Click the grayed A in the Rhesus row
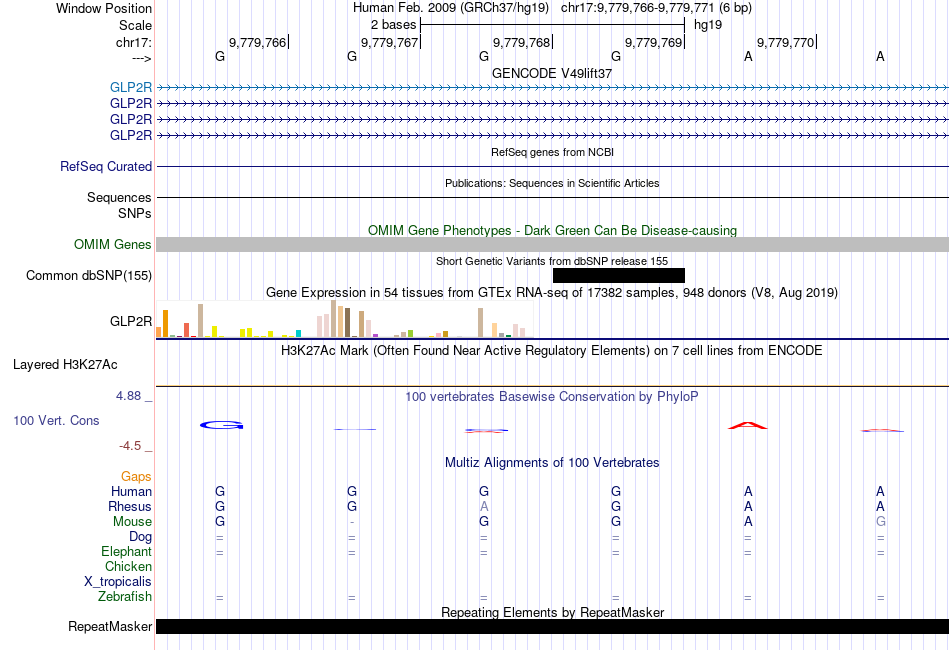 click(x=483, y=506)
